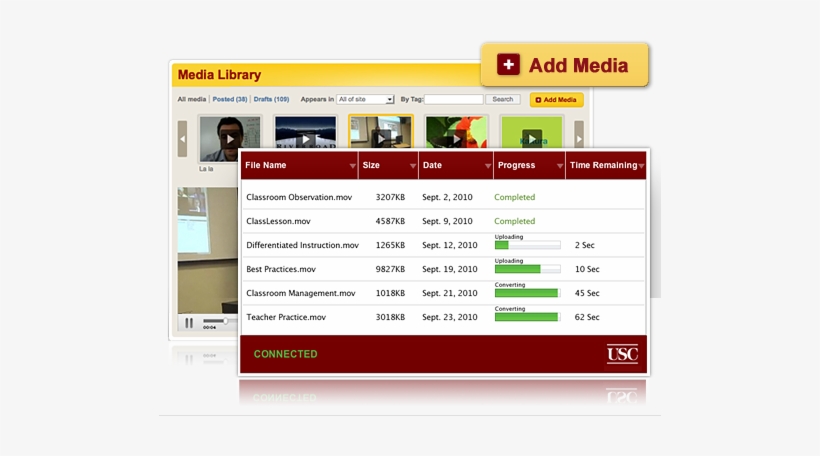
Task: Go to next thumbnails with the right arrow
Action: pos(579,139)
